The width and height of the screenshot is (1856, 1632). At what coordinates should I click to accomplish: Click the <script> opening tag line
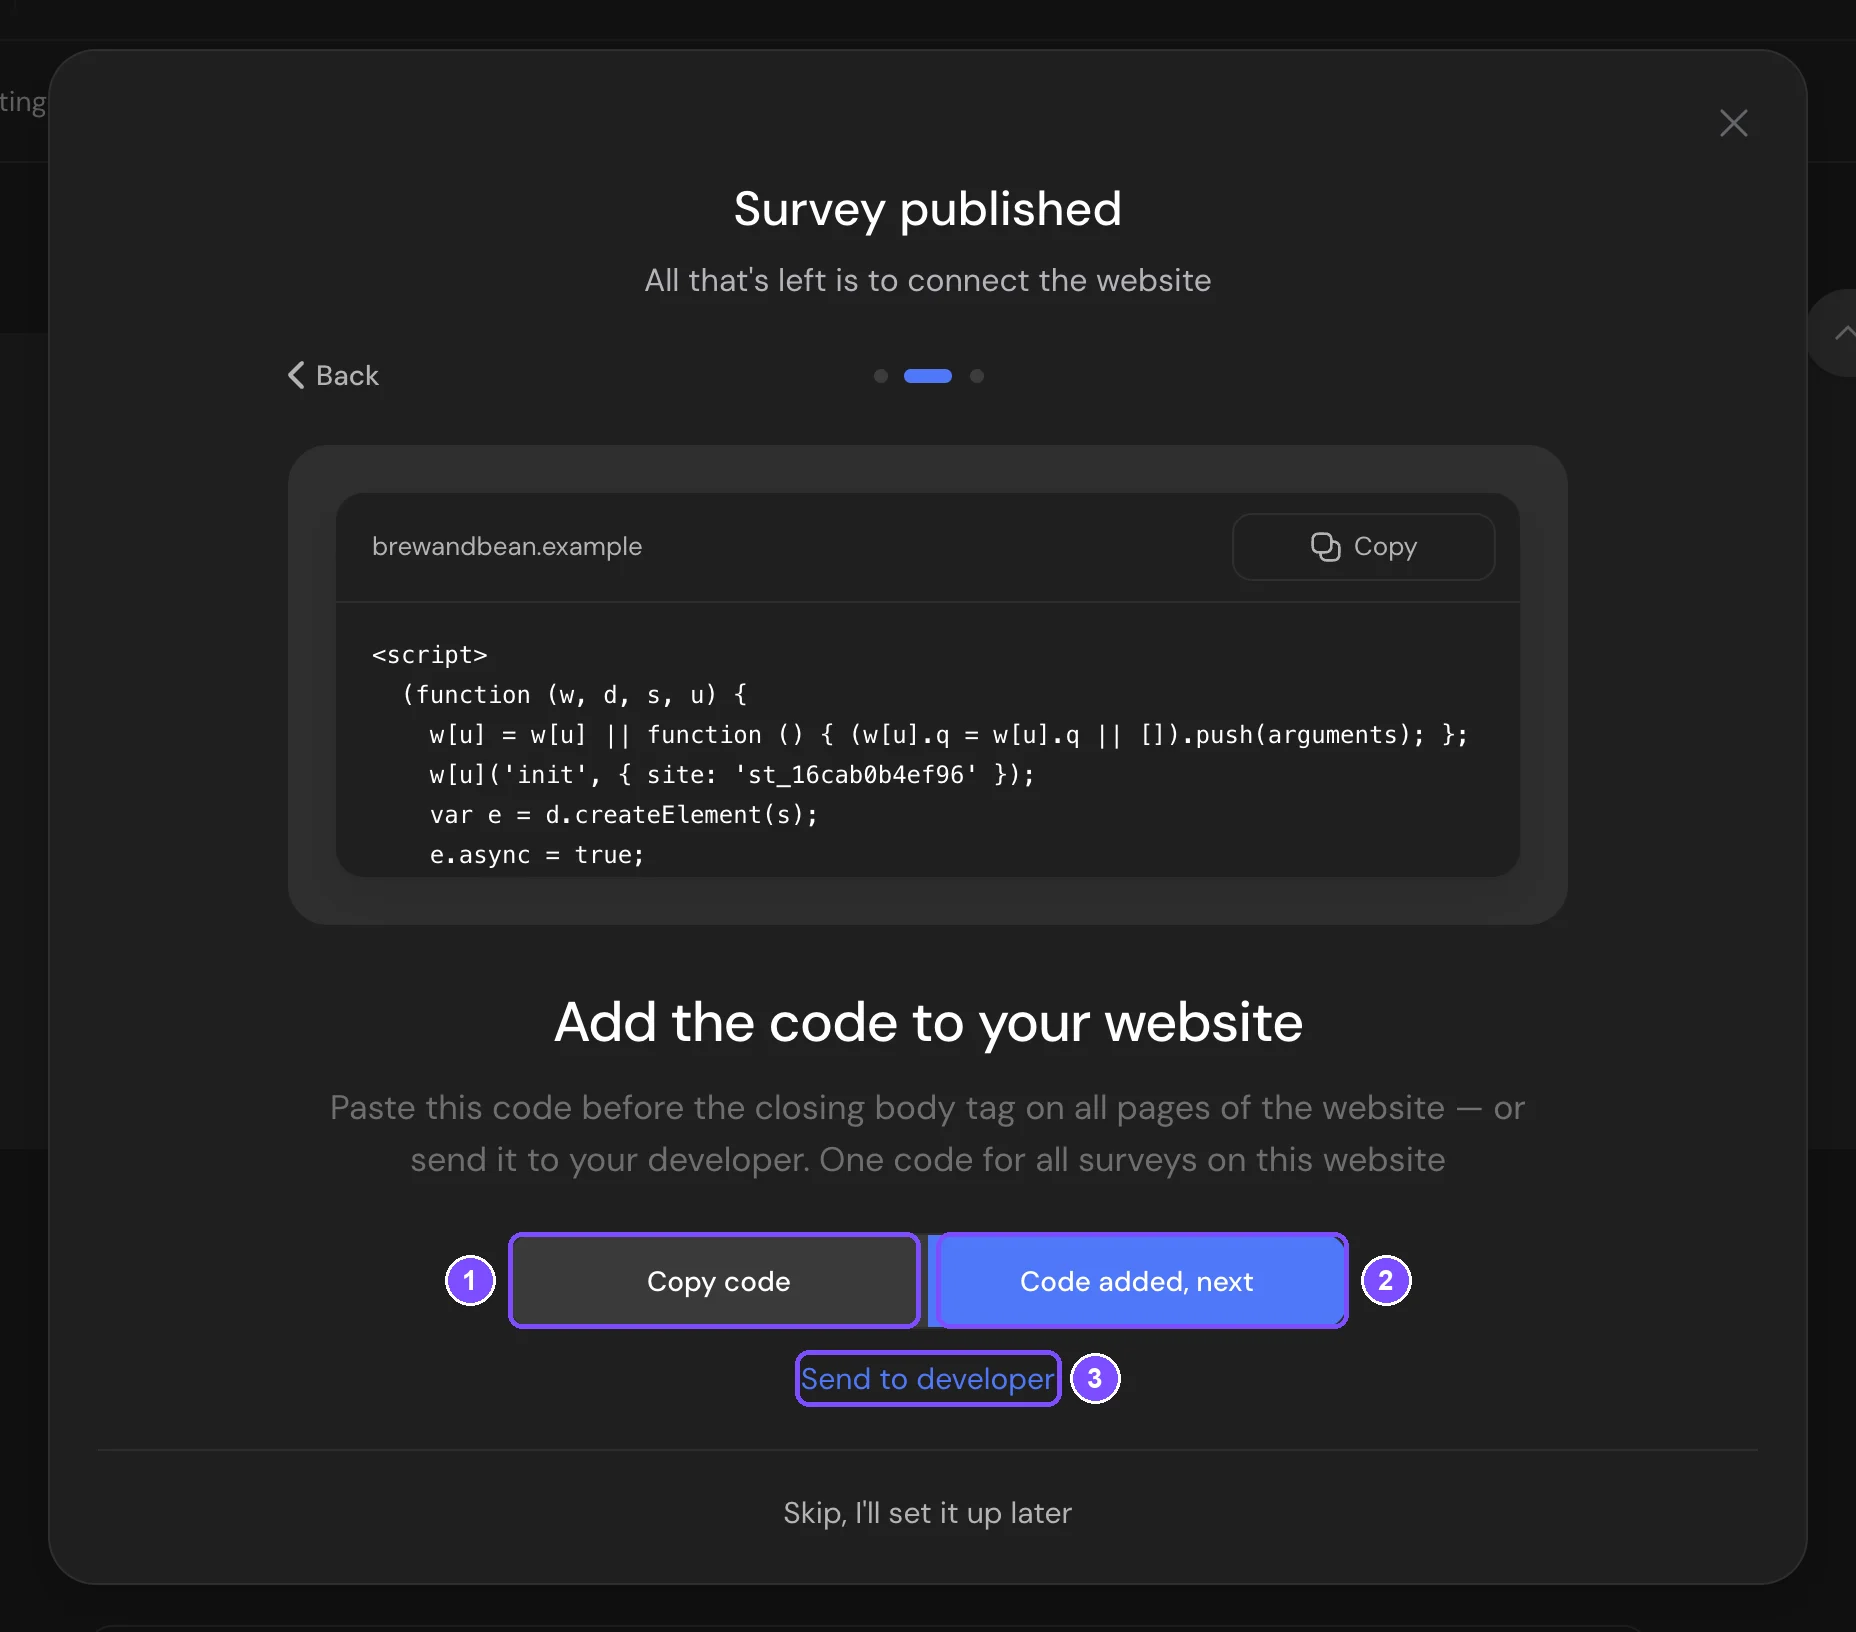pos(430,655)
